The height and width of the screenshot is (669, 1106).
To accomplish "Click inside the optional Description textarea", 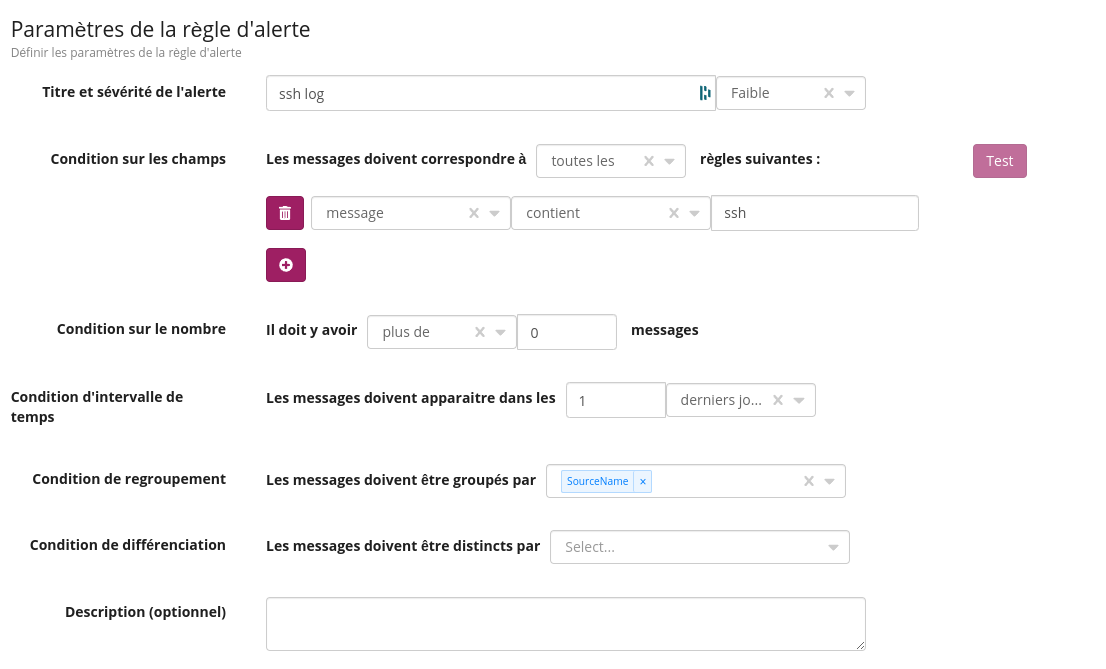I will 565,624.
